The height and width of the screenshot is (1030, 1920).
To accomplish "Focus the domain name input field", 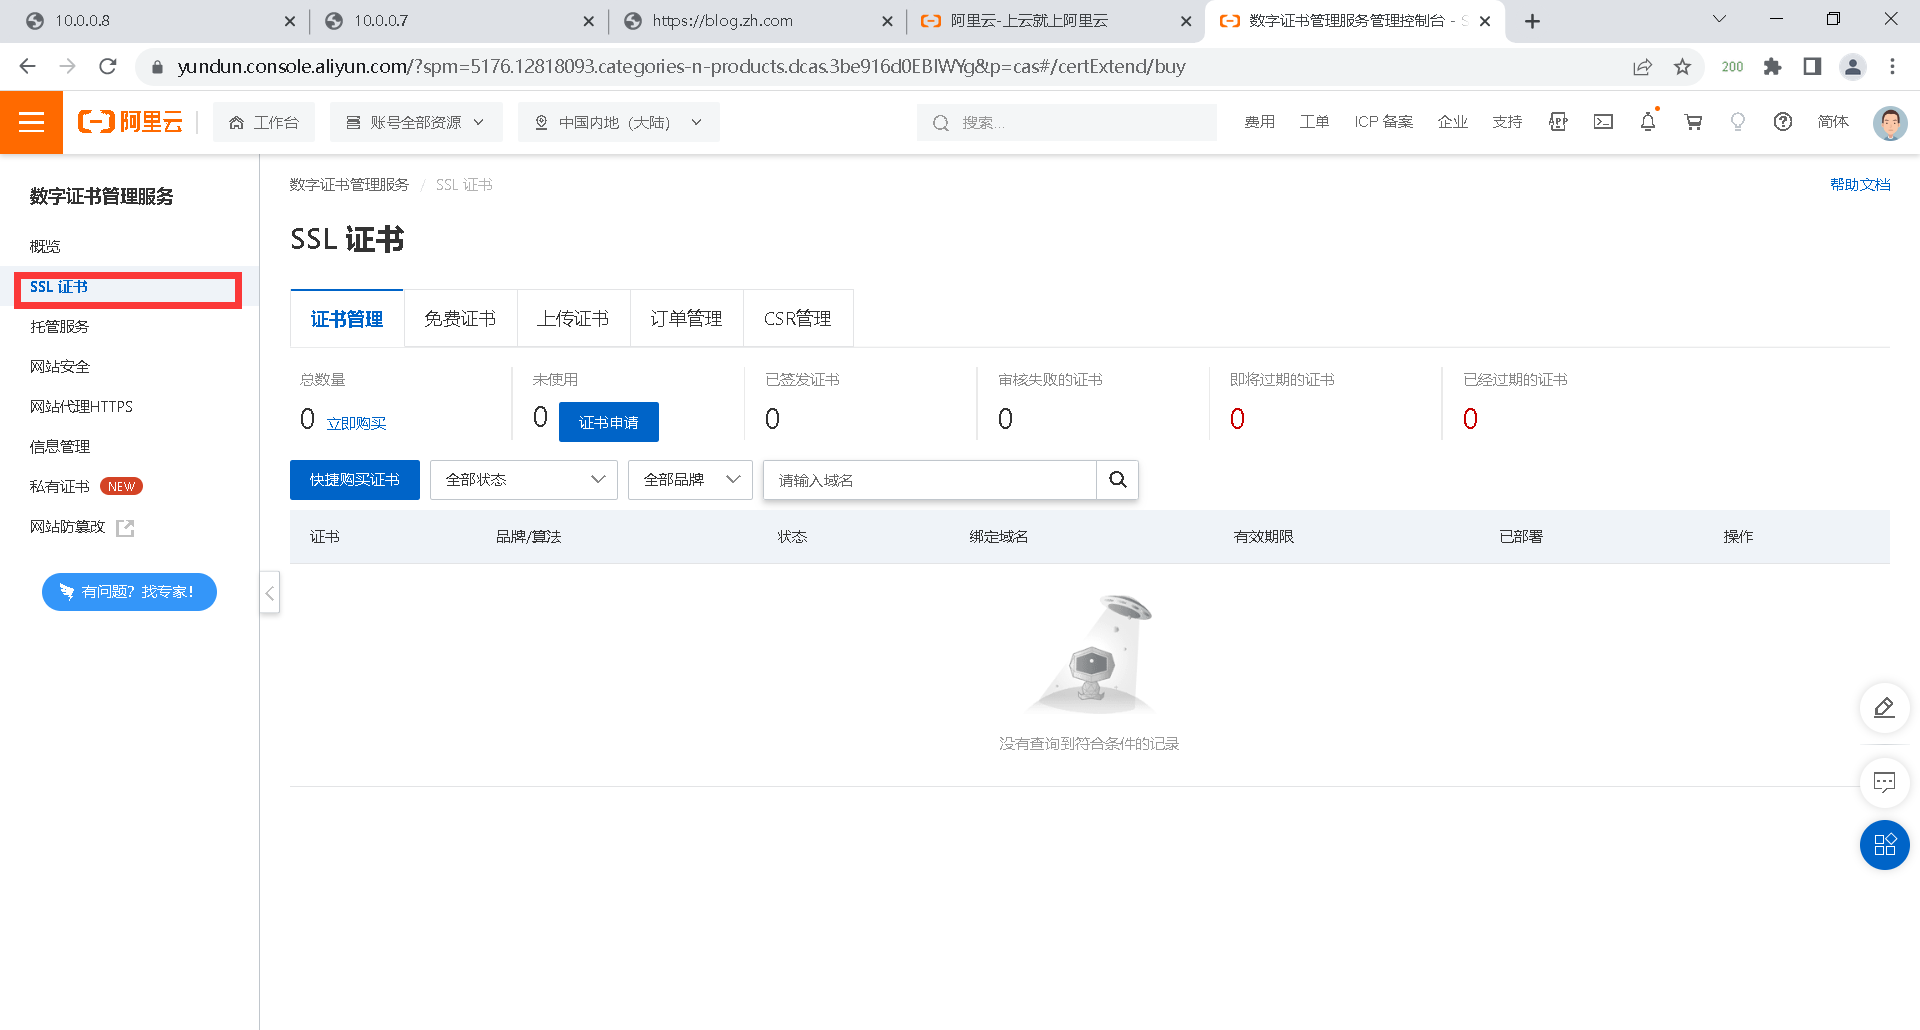I will (930, 480).
